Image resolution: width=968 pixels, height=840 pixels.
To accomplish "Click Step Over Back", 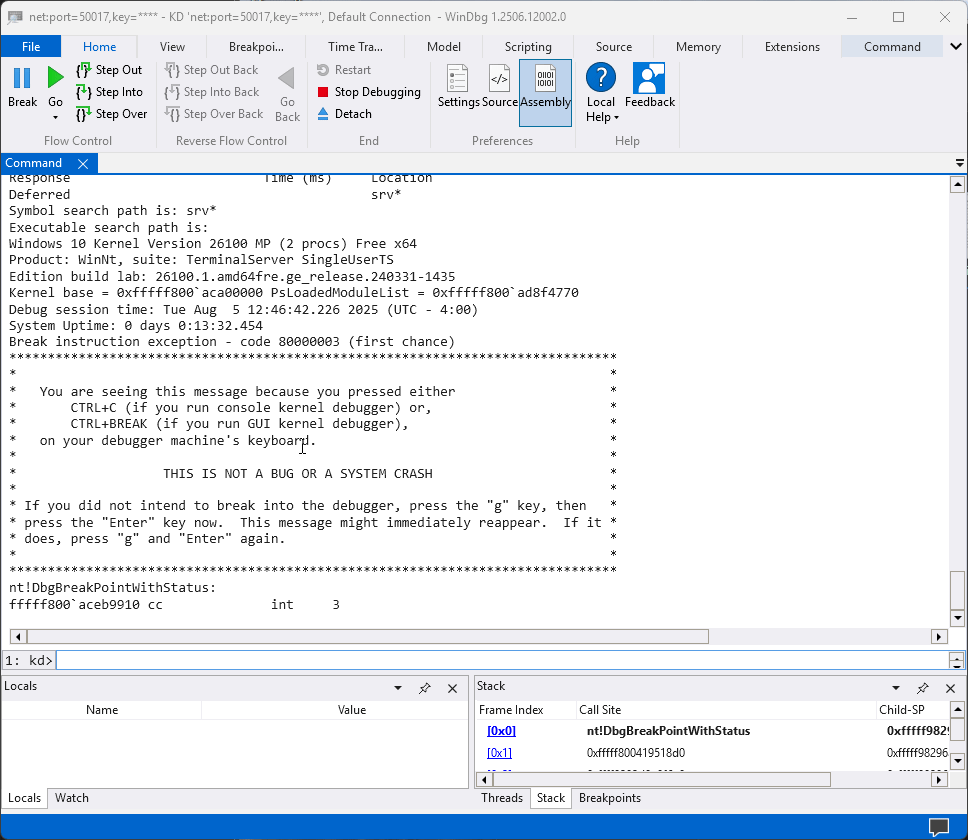I will point(214,114).
